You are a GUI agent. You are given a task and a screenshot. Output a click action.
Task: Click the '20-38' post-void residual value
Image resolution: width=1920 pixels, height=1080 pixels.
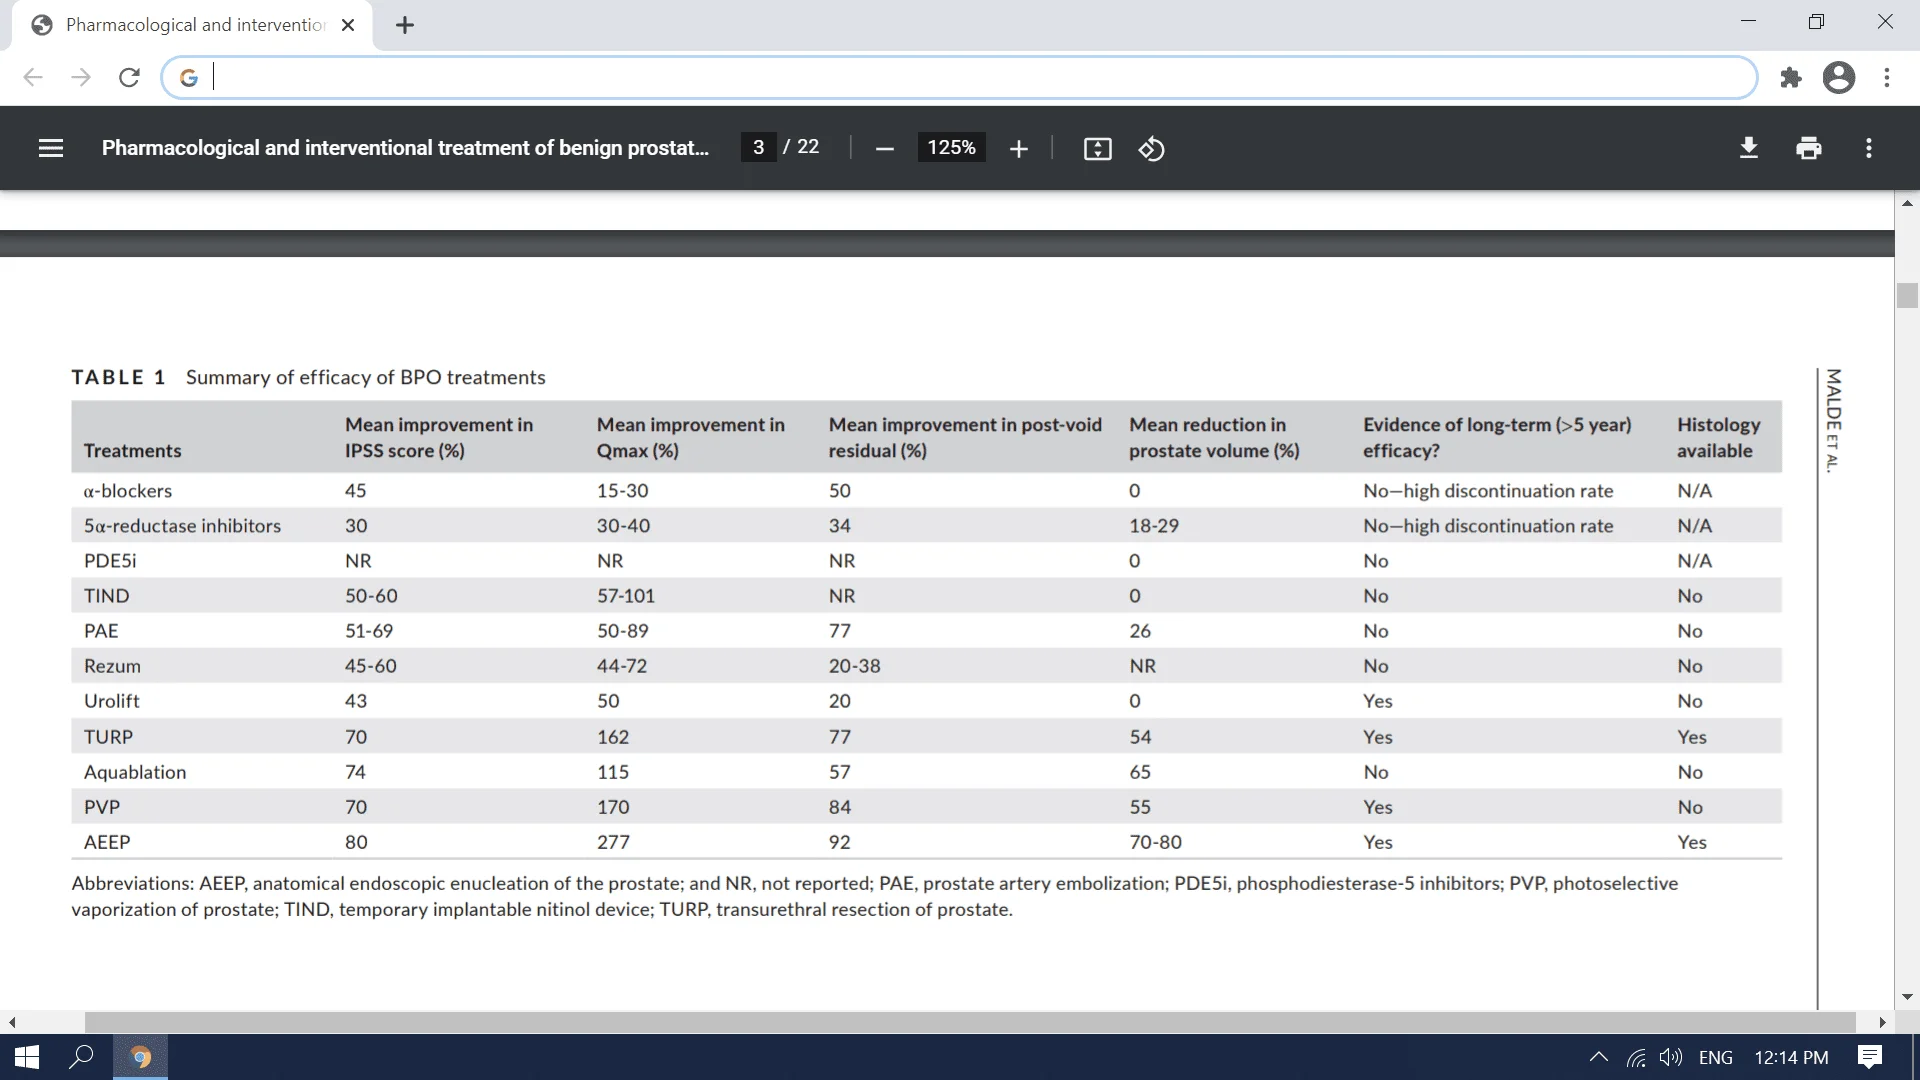[854, 666]
